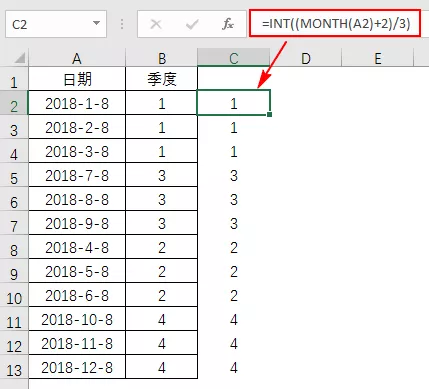Click cell B11 showing 4
Screen dimensions: 429x389
162,319
